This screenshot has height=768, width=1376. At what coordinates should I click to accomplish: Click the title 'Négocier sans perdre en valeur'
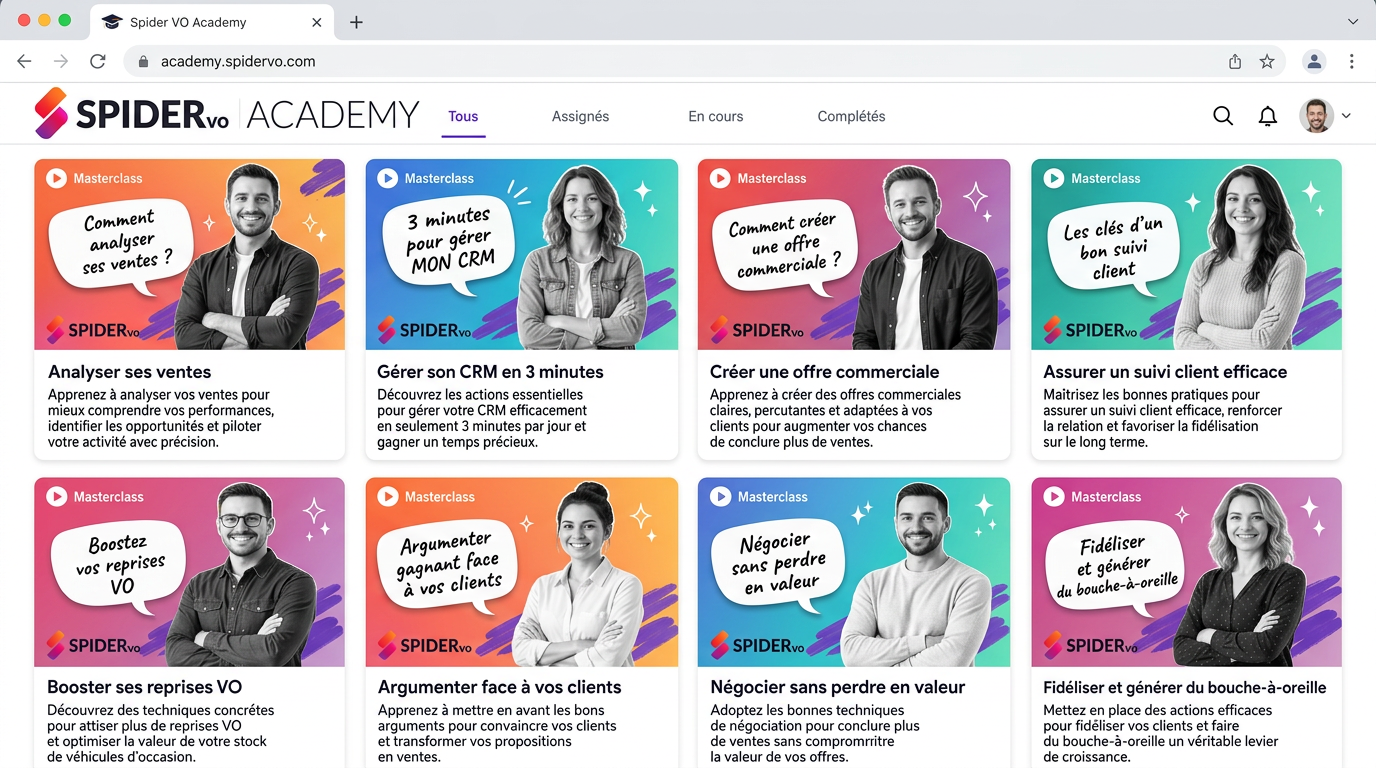(x=838, y=688)
